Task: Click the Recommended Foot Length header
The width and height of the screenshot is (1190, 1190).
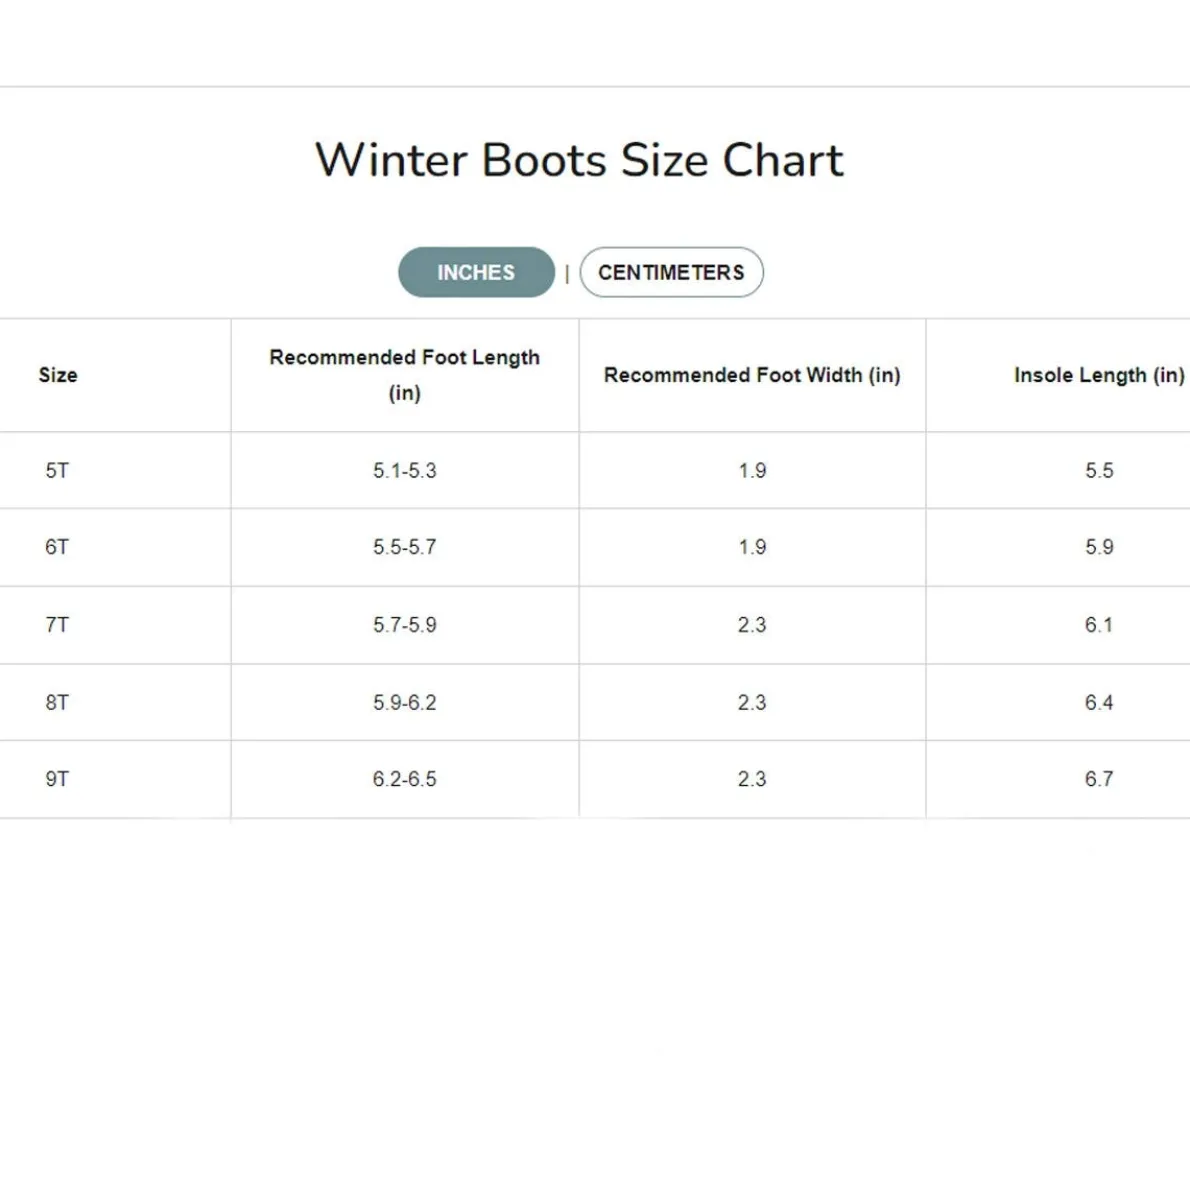Action: 404,375
